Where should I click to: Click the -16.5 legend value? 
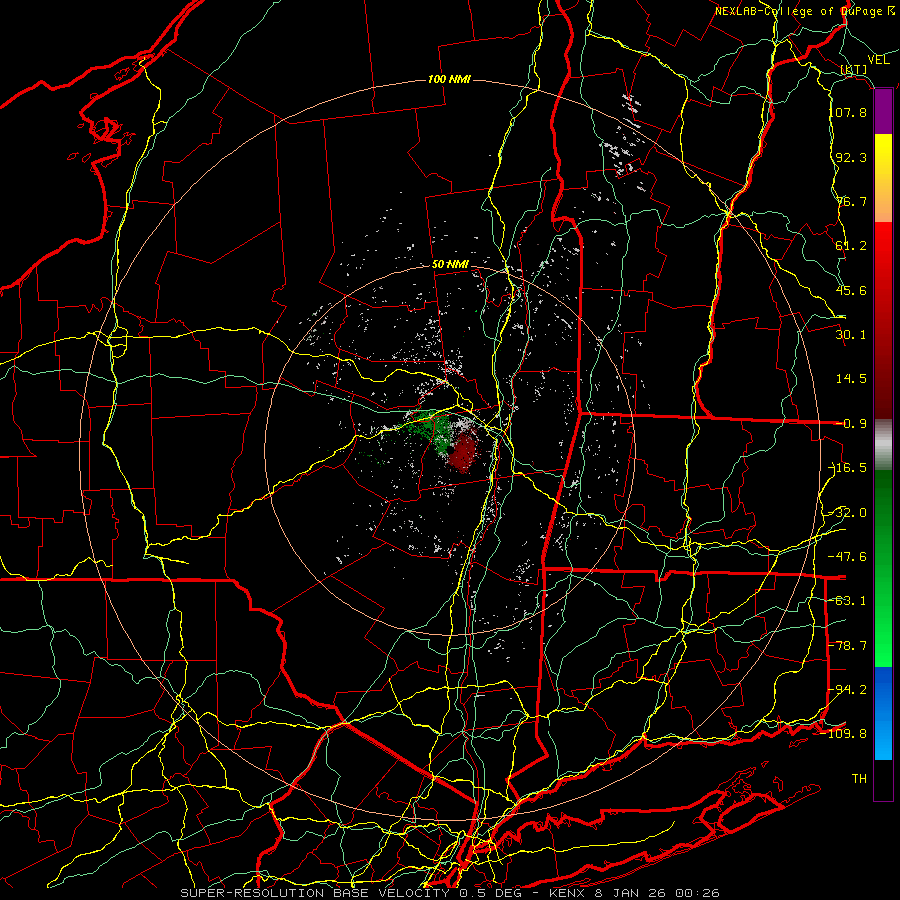coord(848,468)
